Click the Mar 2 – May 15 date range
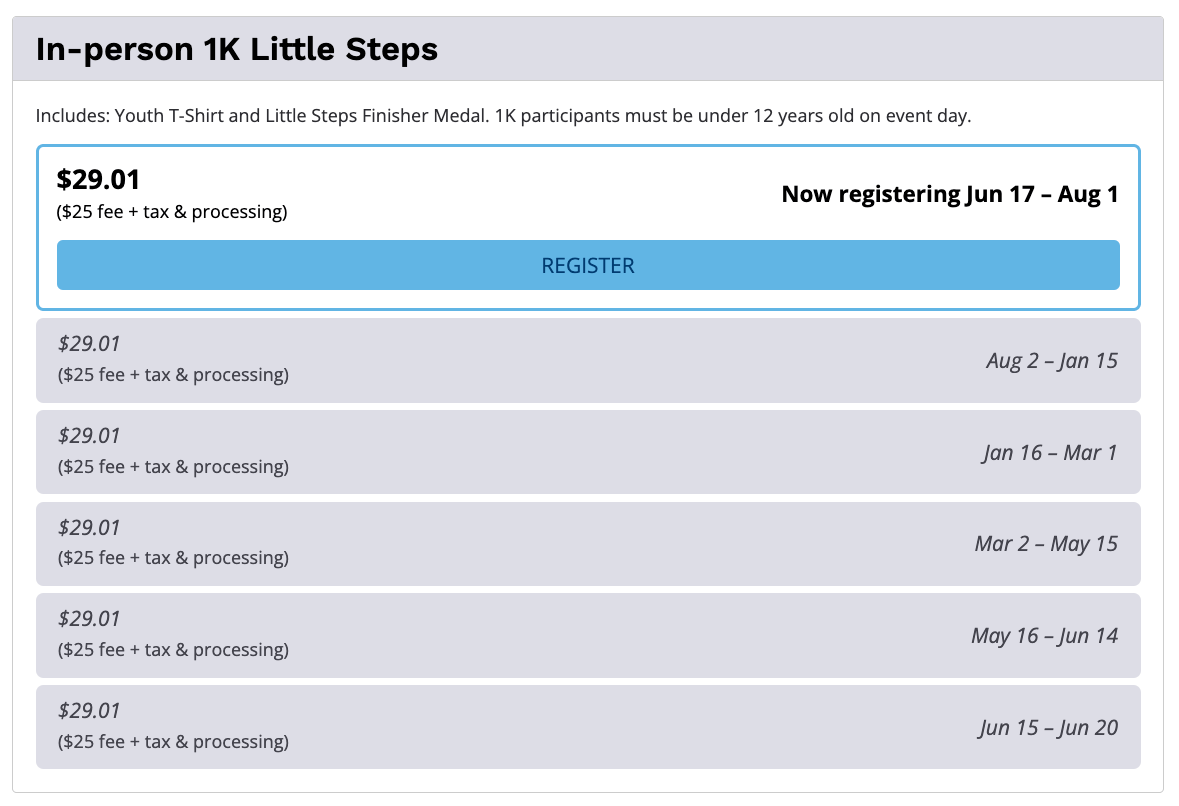The width and height of the screenshot is (1179, 806). [1046, 544]
